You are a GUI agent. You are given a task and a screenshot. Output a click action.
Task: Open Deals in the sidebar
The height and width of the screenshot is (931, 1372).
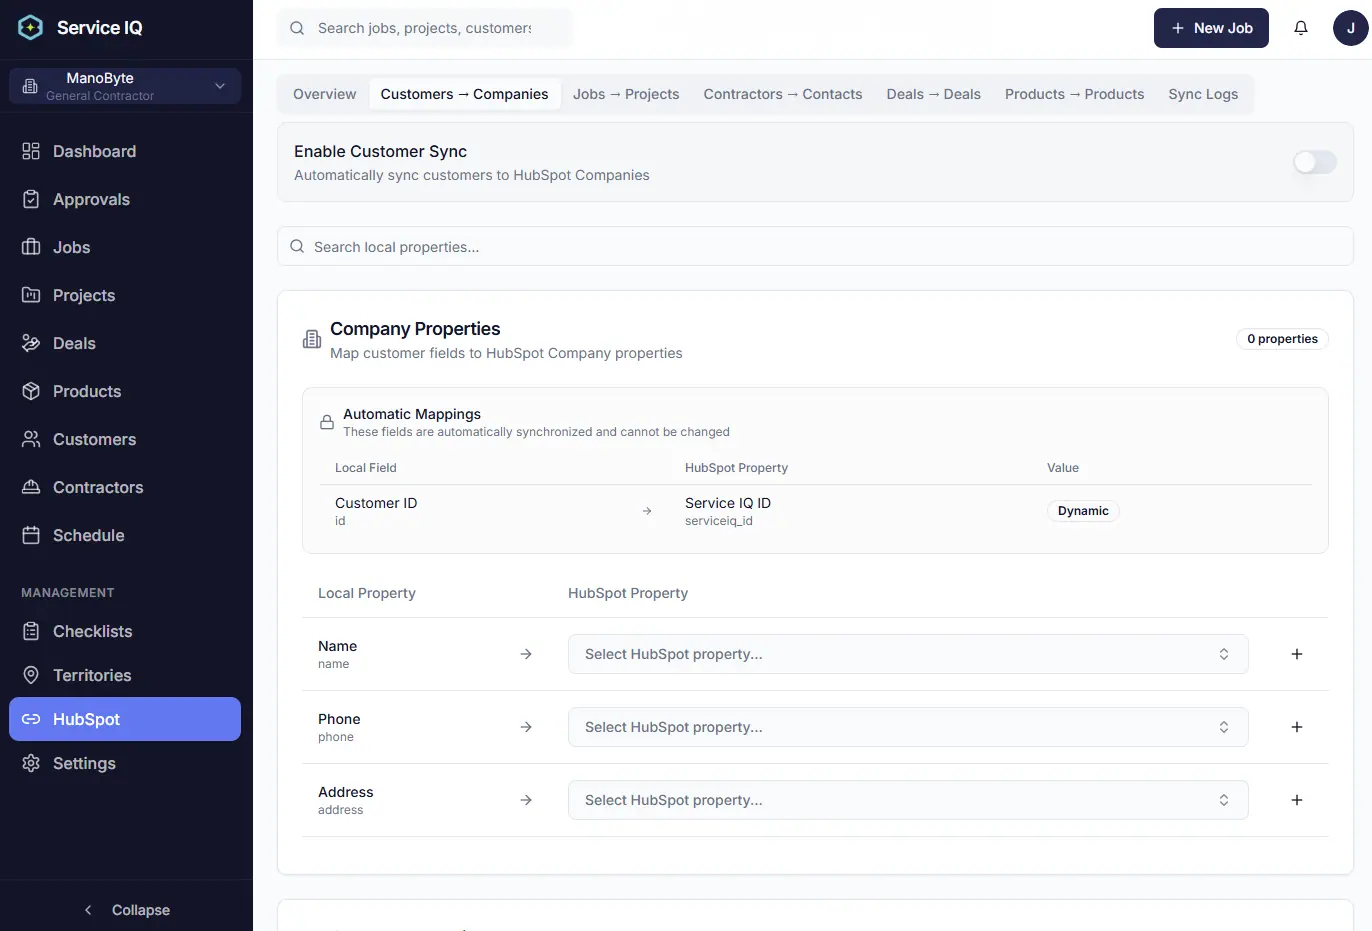[x=125, y=343]
